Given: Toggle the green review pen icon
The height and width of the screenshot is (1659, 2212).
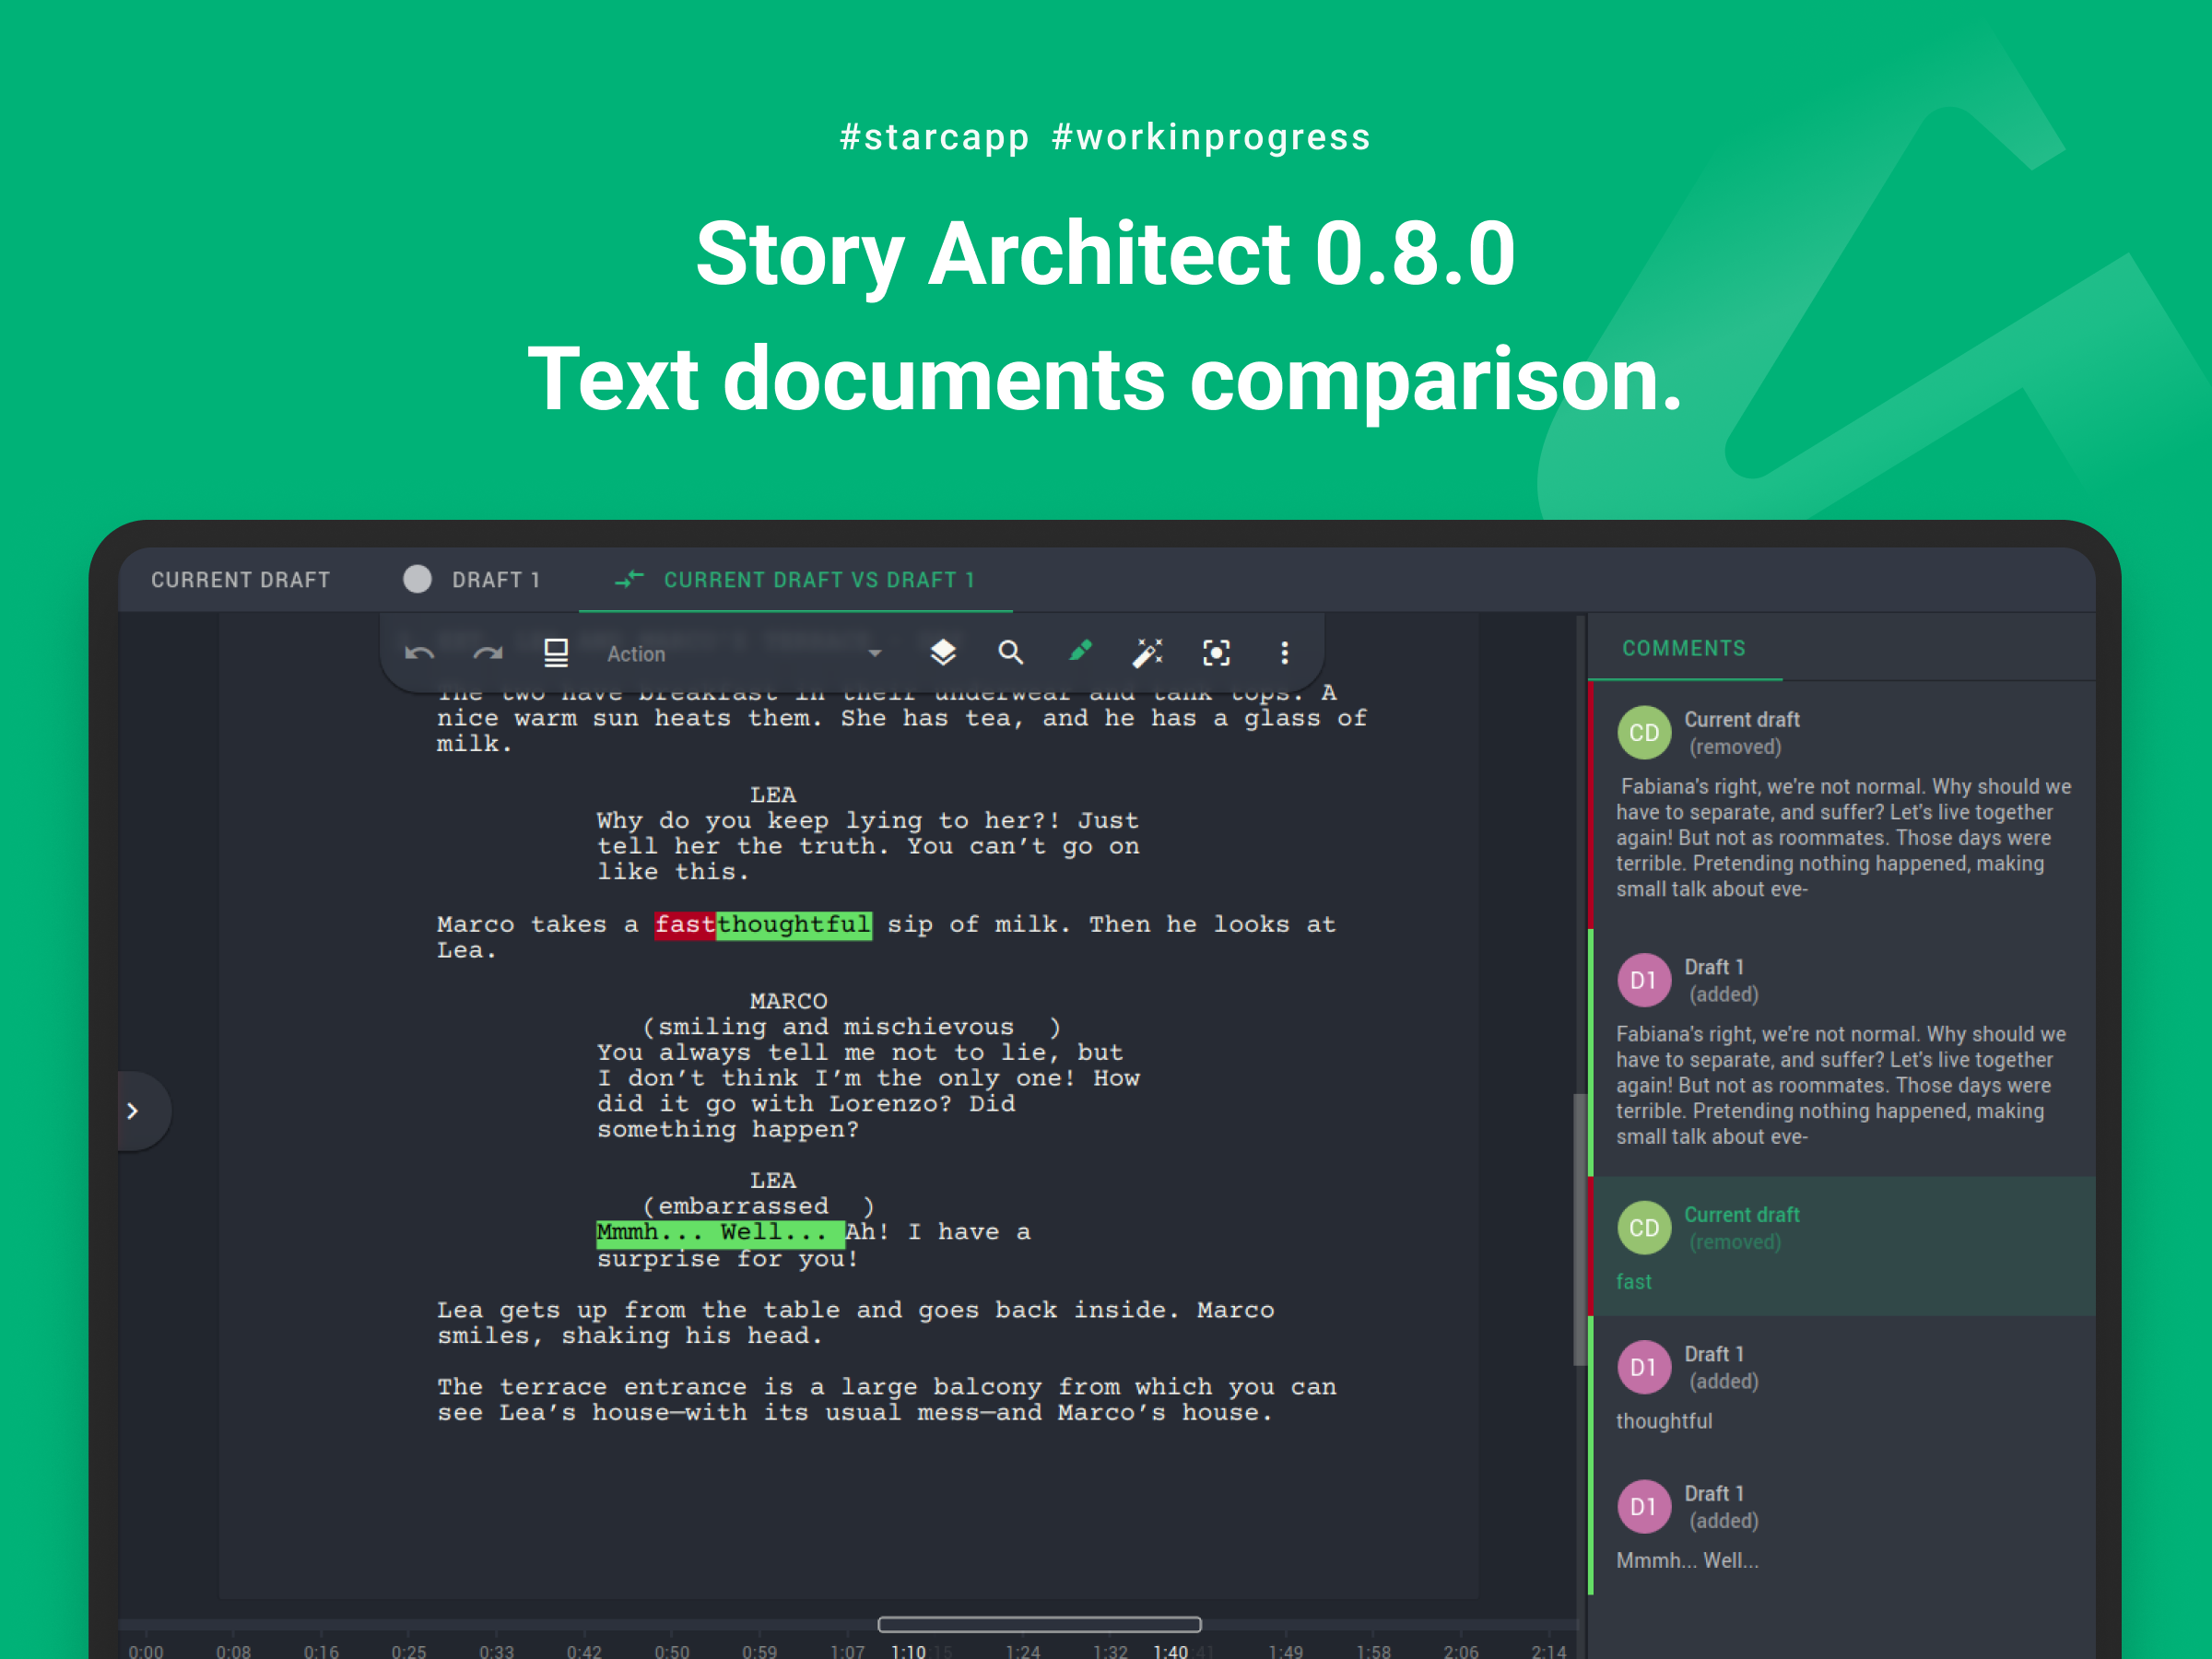Looking at the screenshot, I should [1080, 652].
